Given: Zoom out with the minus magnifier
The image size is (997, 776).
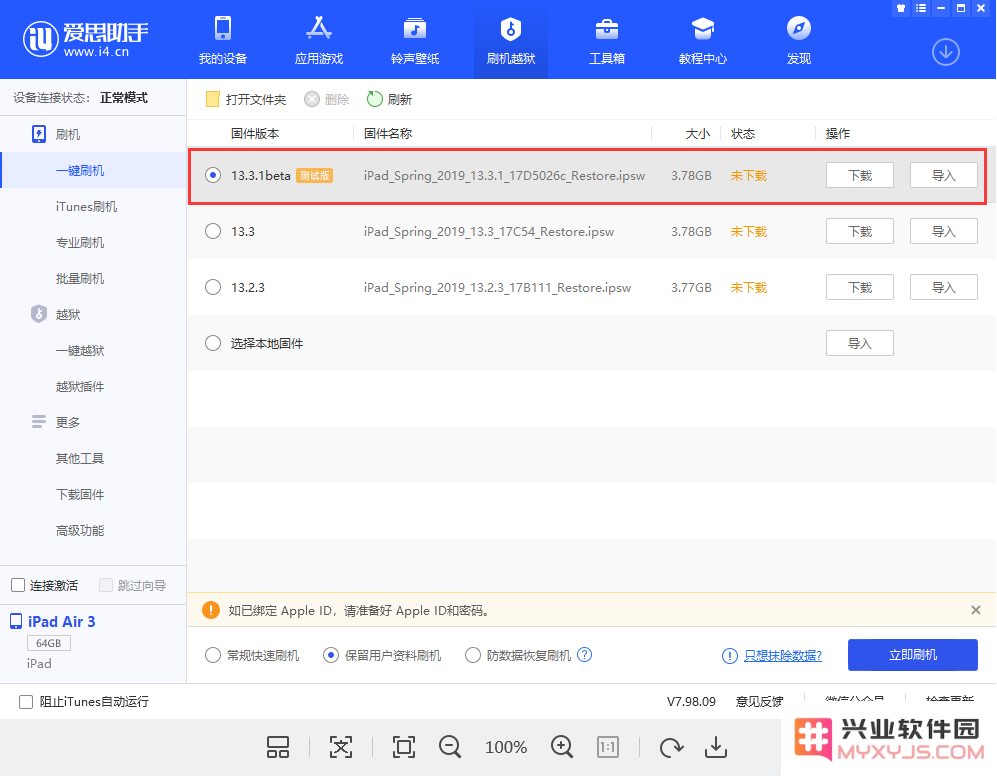Looking at the screenshot, I should coord(450,747).
